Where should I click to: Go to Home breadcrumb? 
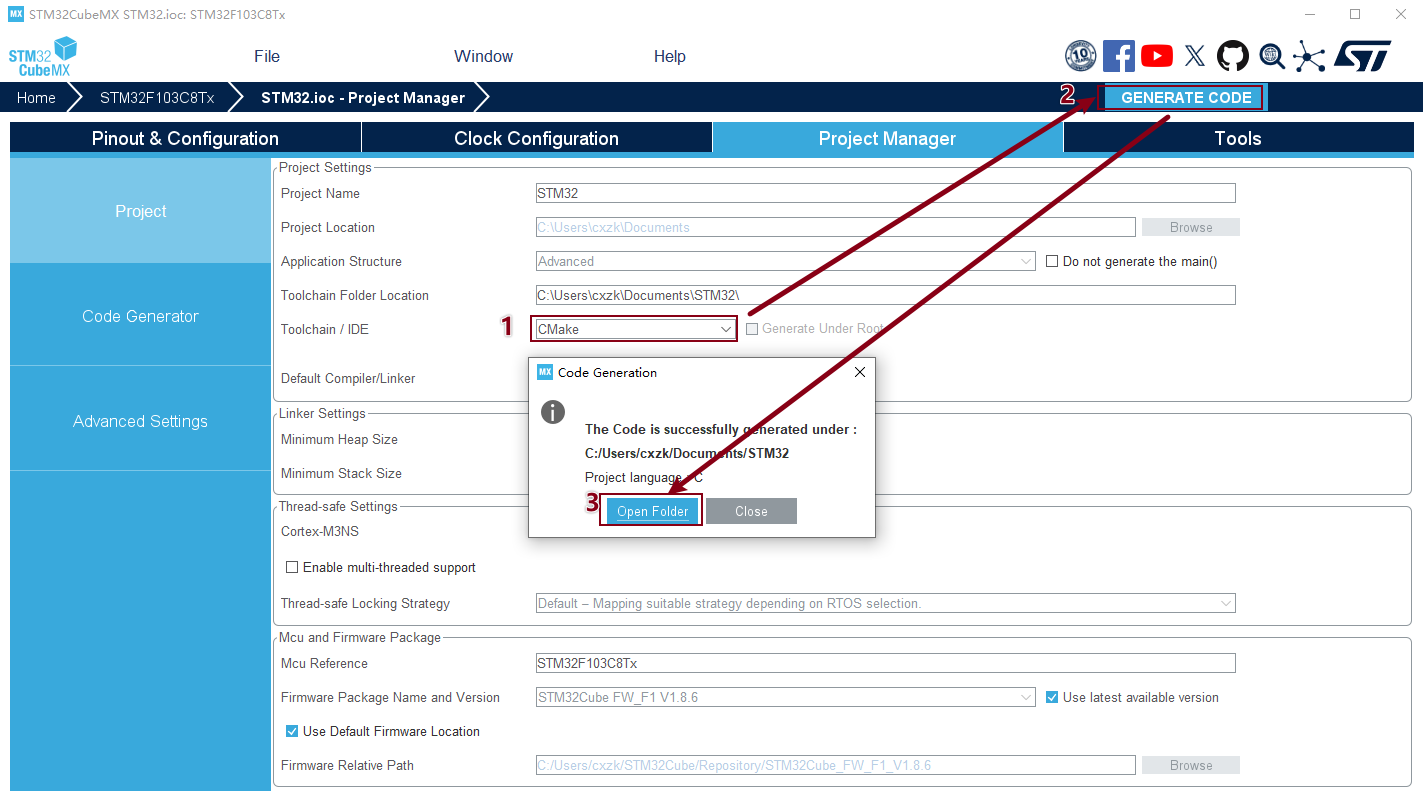36,97
